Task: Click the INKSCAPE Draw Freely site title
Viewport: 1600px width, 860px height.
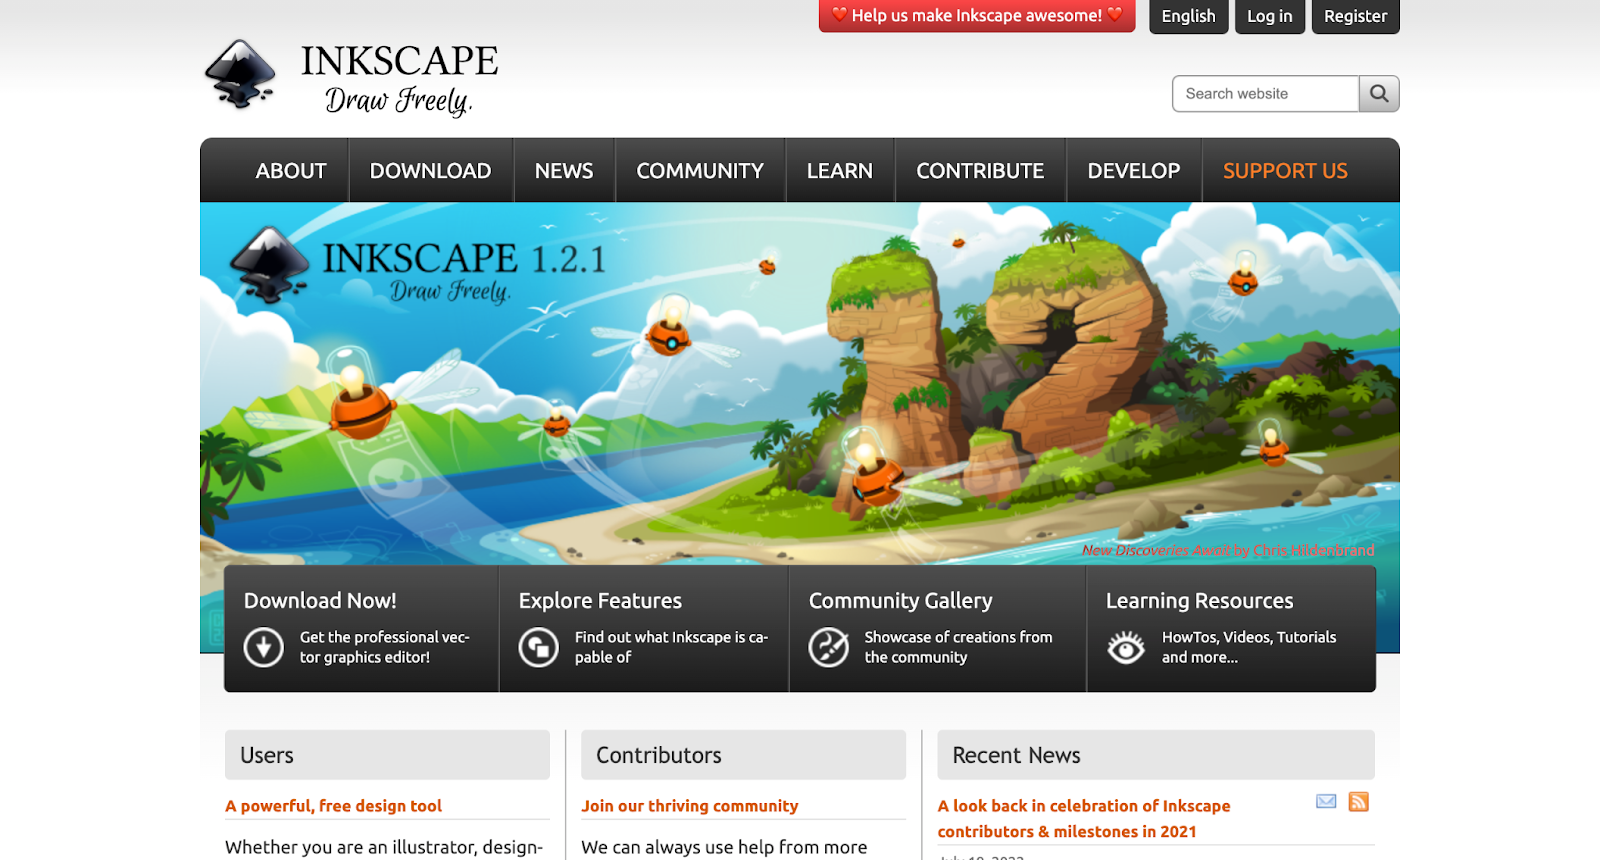Action: click(x=399, y=78)
